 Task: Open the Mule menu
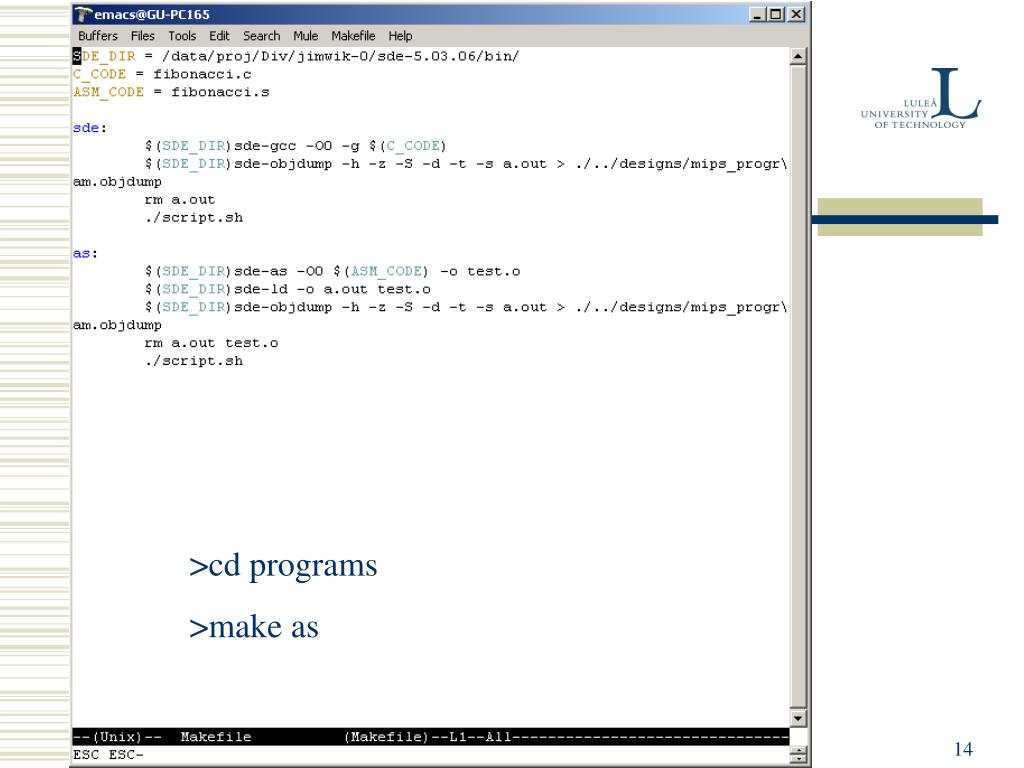305,36
